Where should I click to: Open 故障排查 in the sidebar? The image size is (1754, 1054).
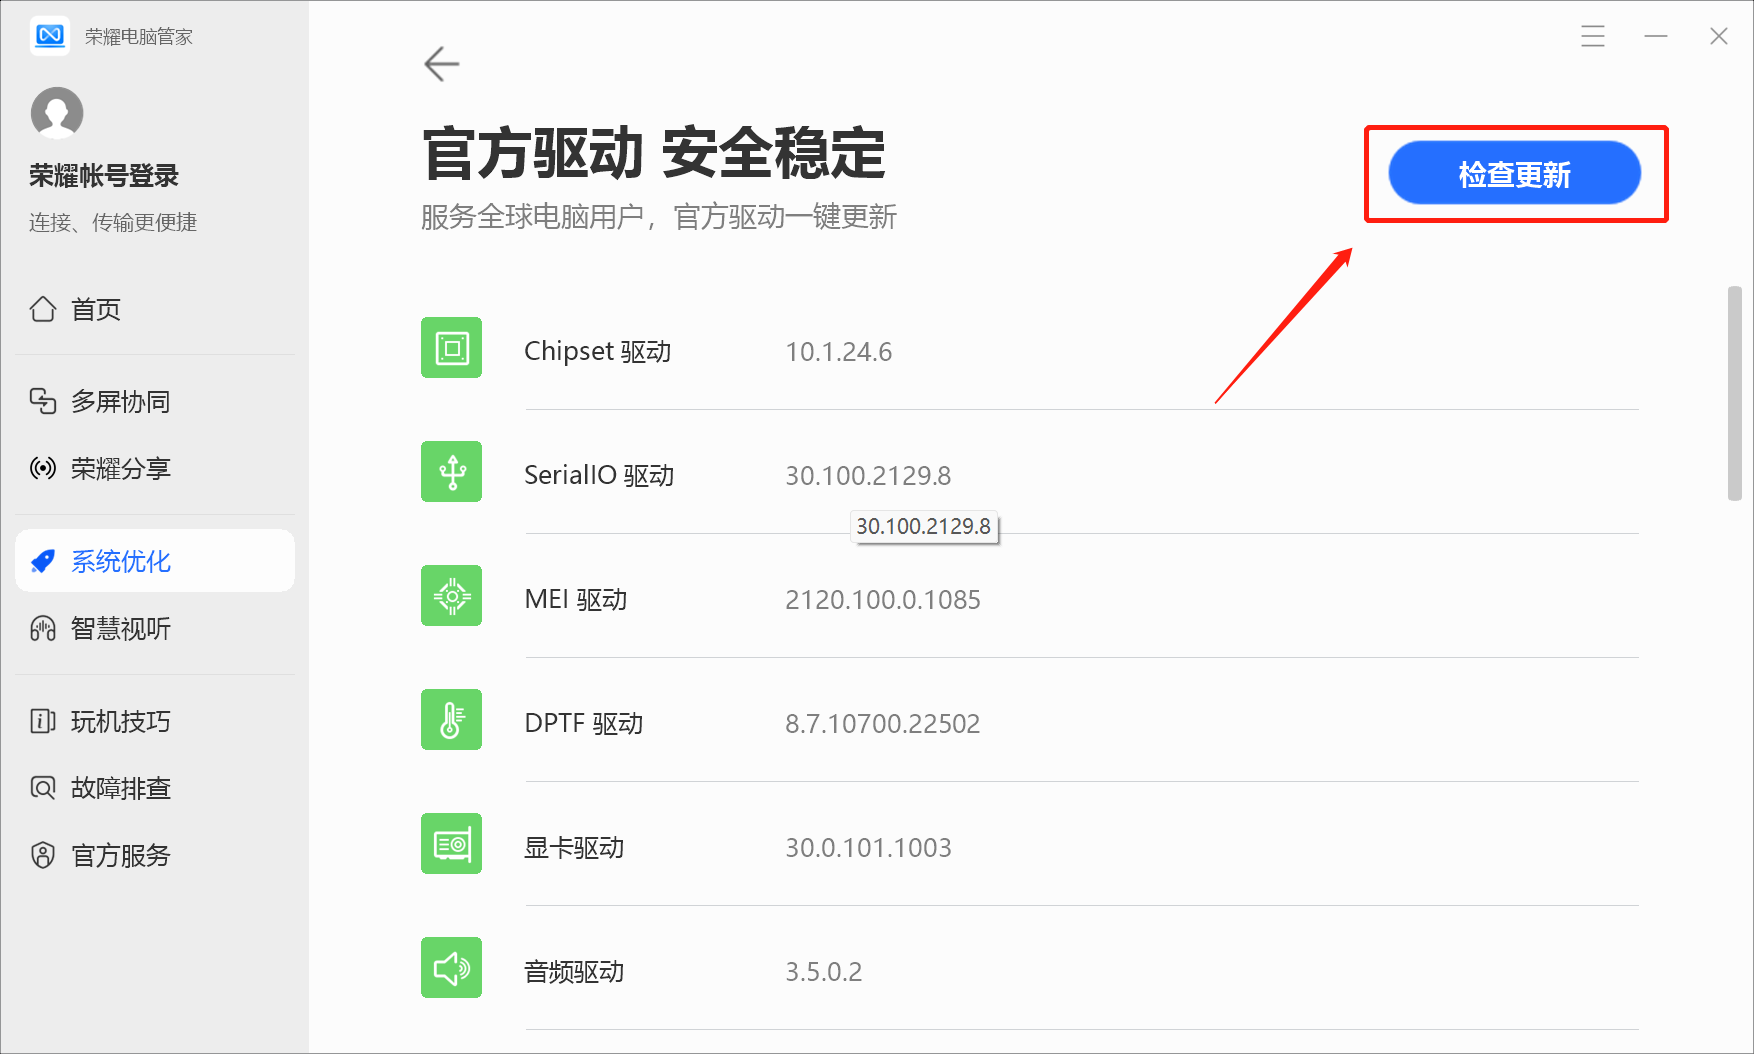click(x=120, y=789)
